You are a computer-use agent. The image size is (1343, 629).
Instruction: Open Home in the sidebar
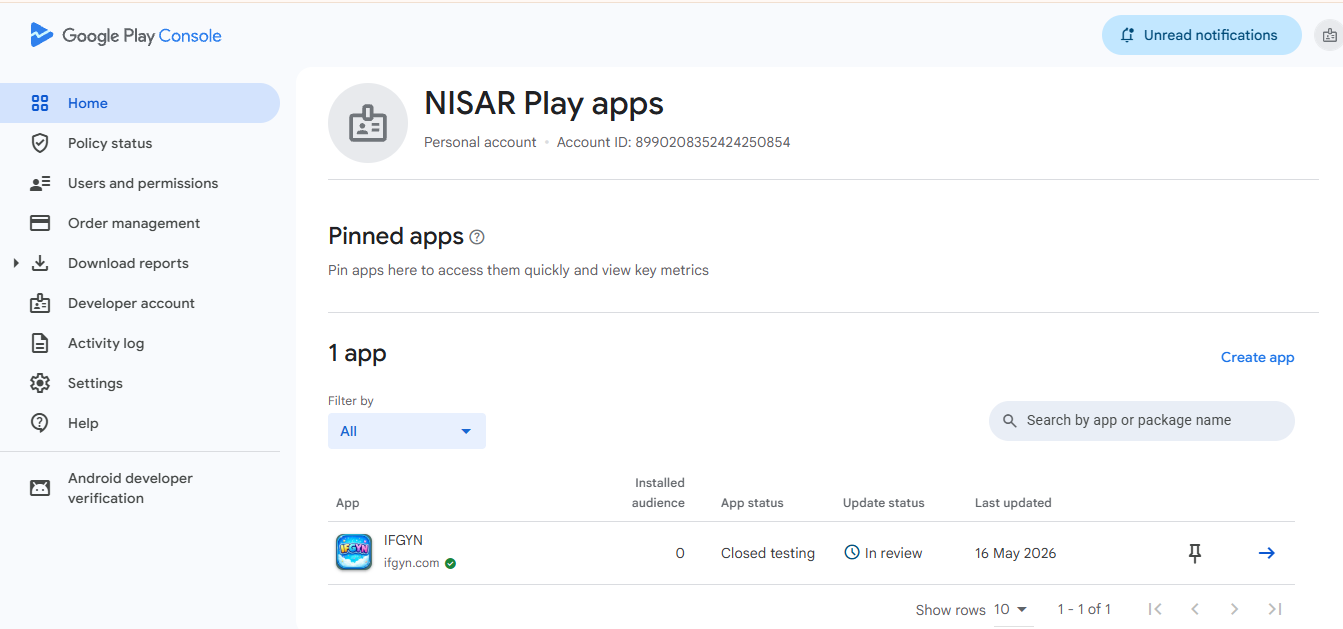(x=140, y=103)
